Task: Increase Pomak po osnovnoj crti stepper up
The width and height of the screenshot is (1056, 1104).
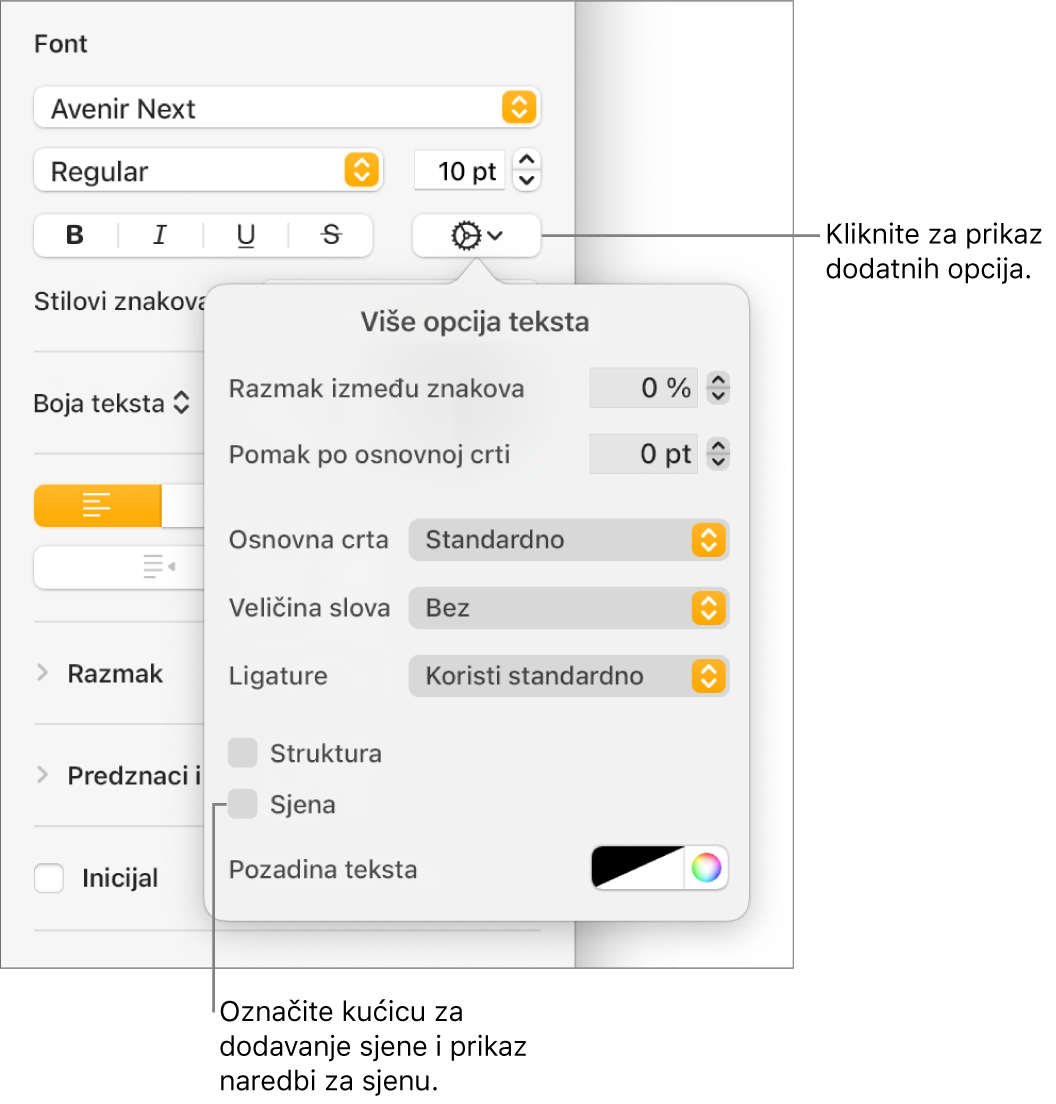Action: click(718, 446)
